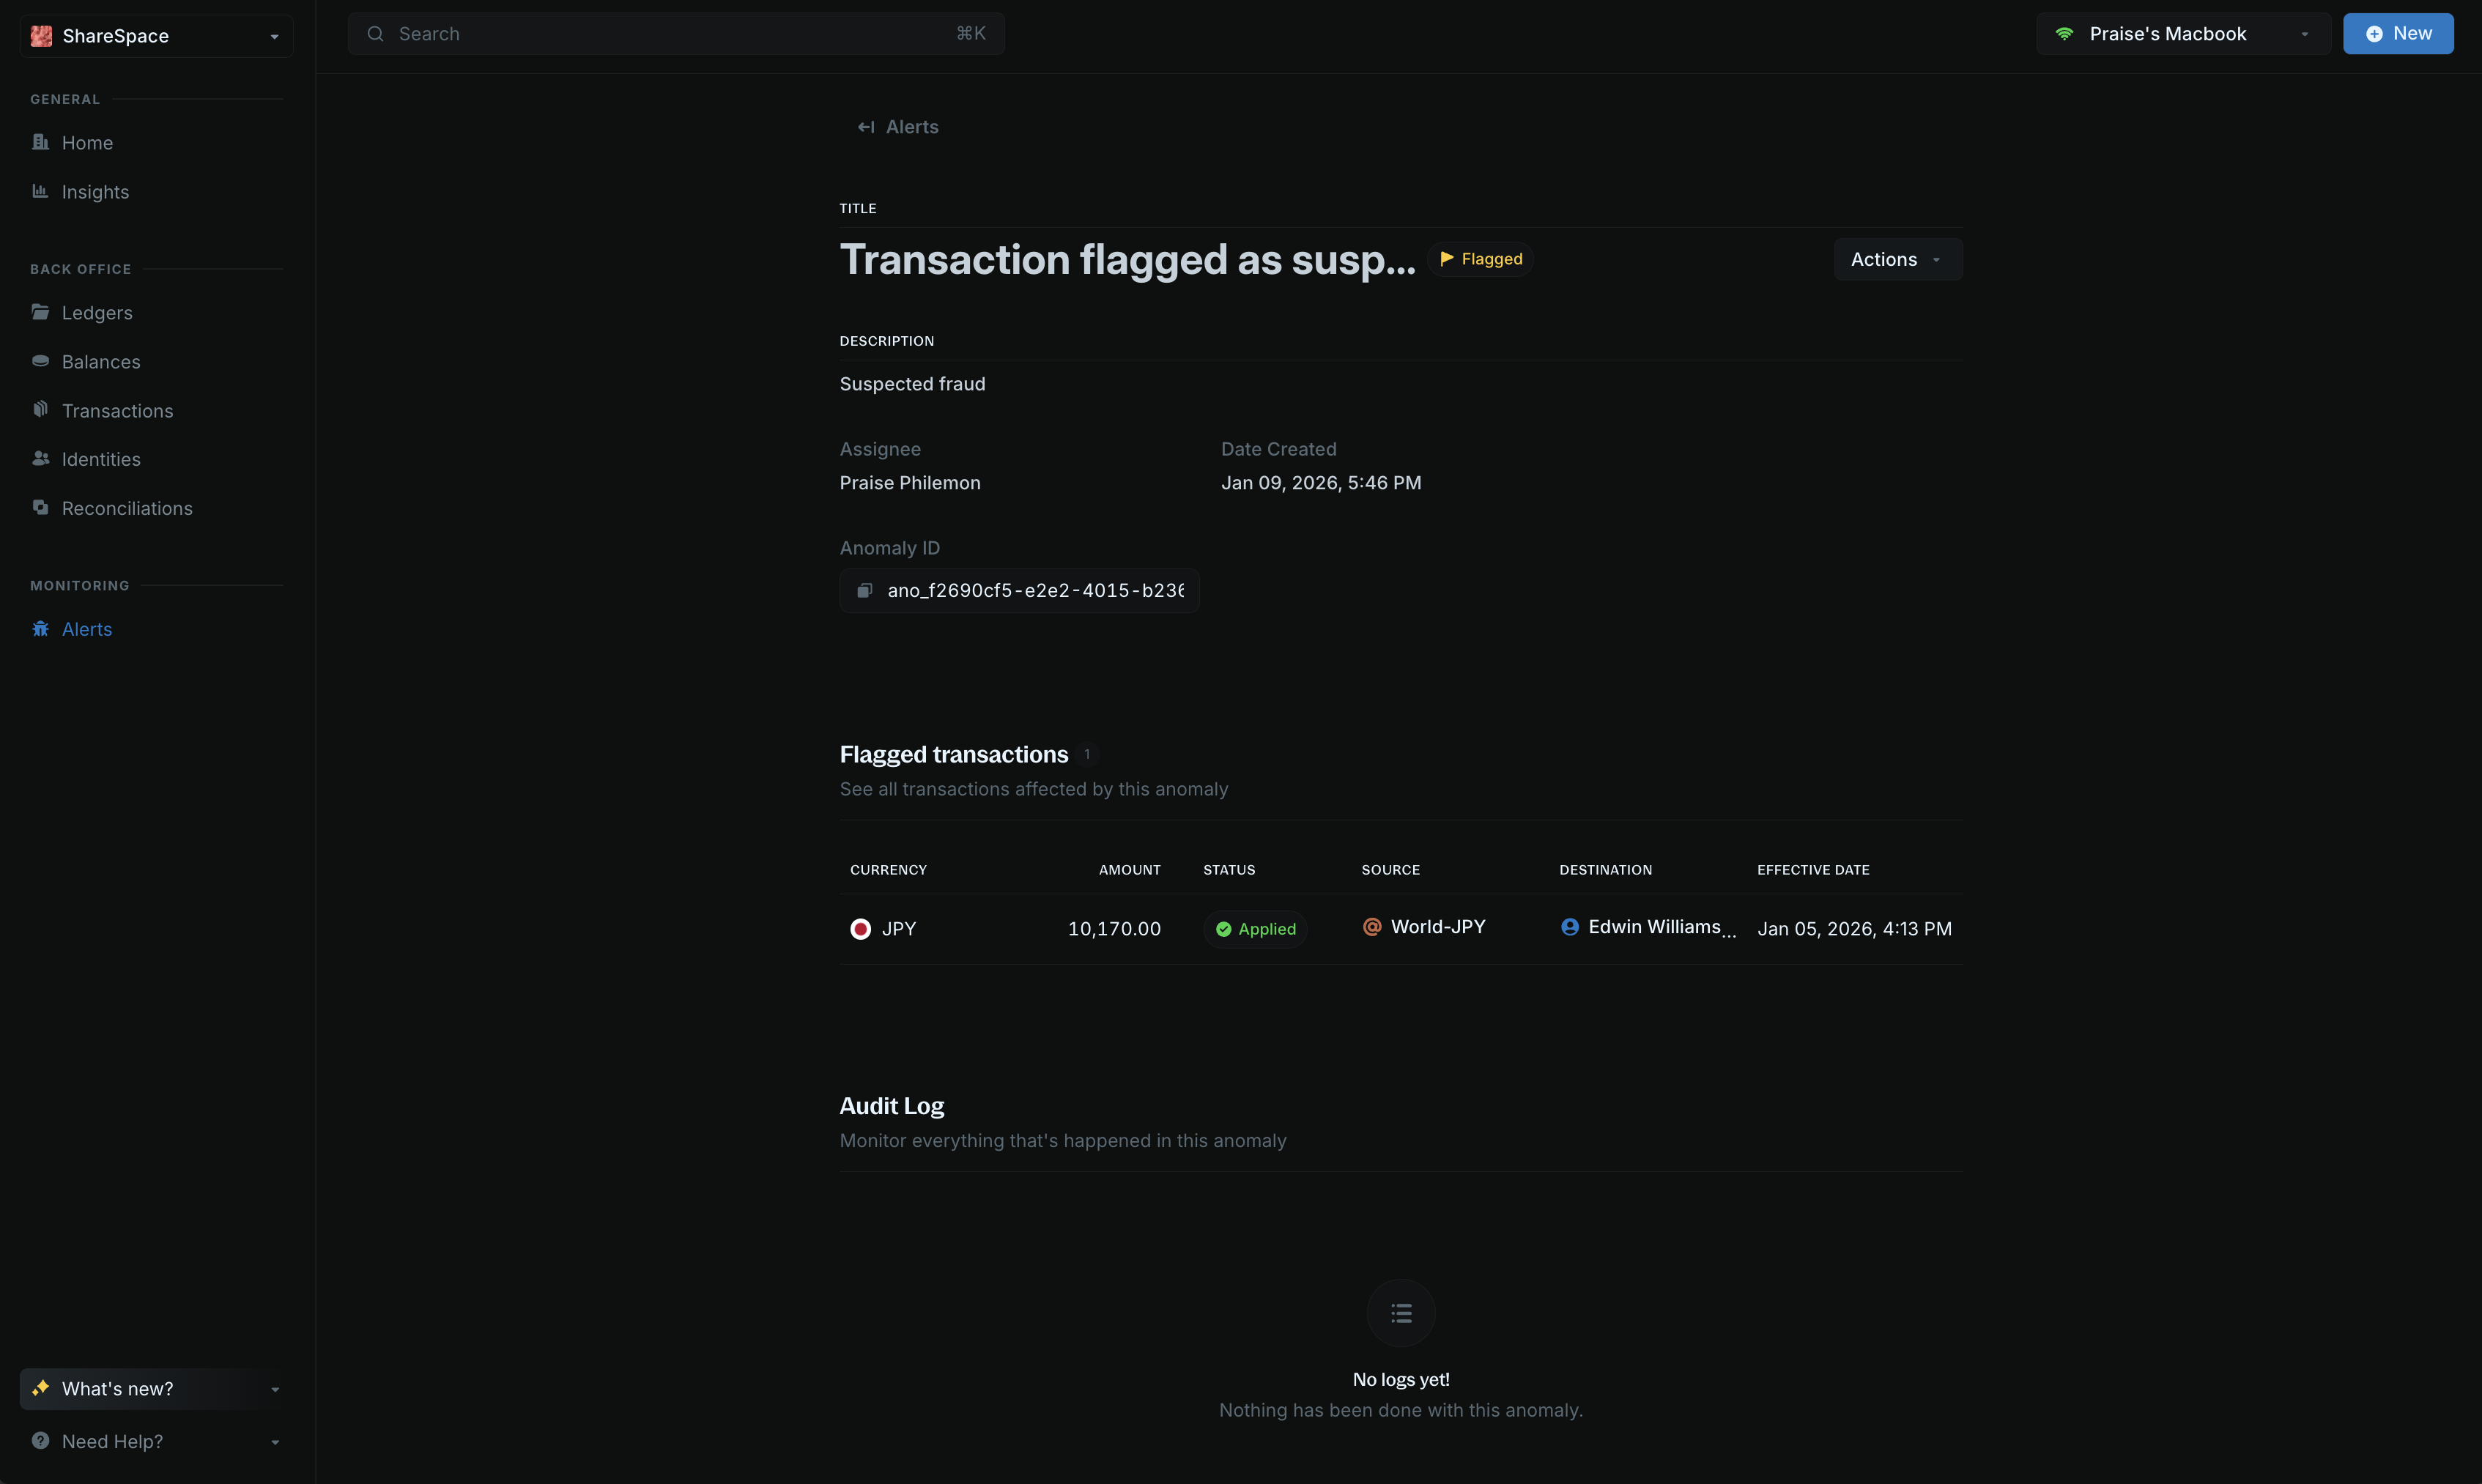
Task: Copy the Anomaly ID with the clipboard icon
Action: click(x=864, y=590)
